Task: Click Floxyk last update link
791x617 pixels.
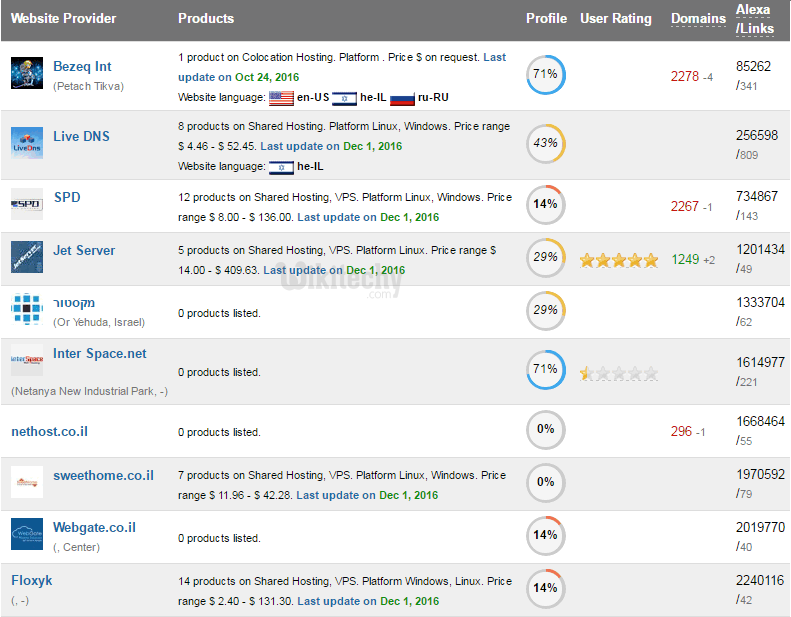Action: (x=368, y=601)
